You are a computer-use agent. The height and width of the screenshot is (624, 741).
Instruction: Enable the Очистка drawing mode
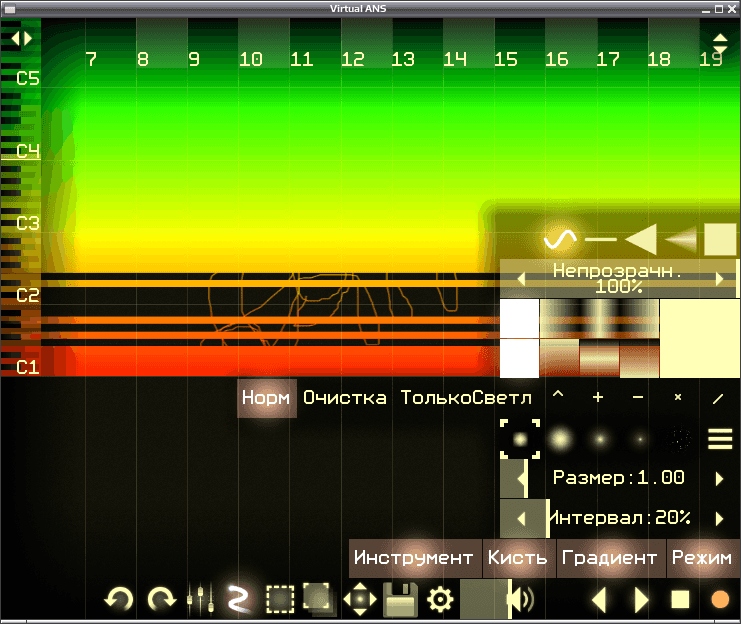(345, 398)
